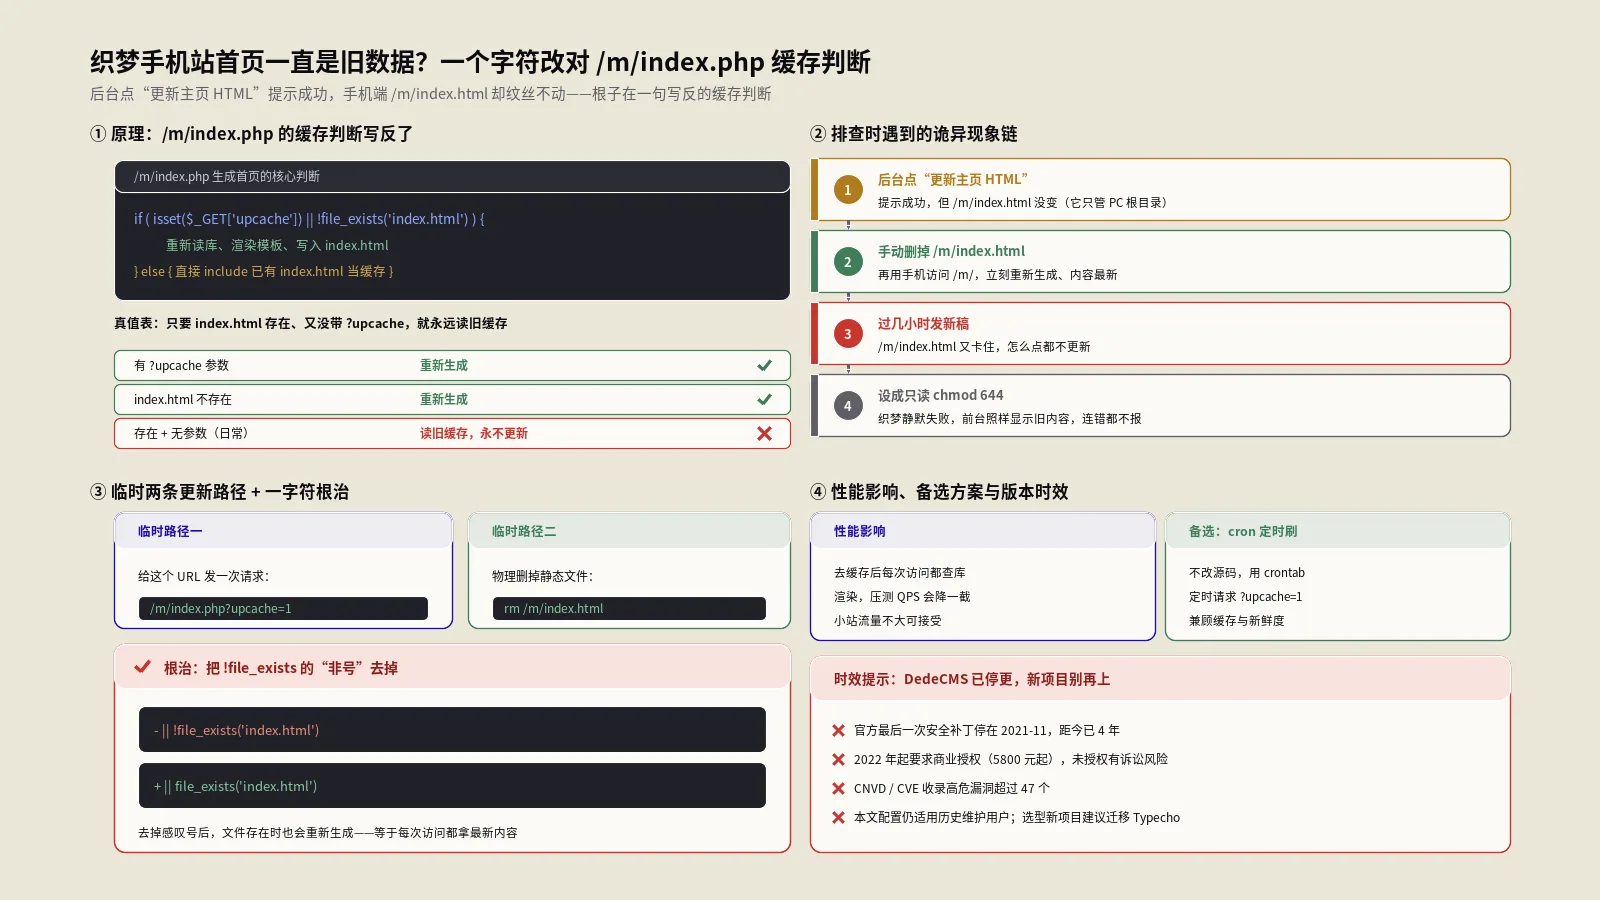Select the 性能影响 card header

tap(983, 531)
